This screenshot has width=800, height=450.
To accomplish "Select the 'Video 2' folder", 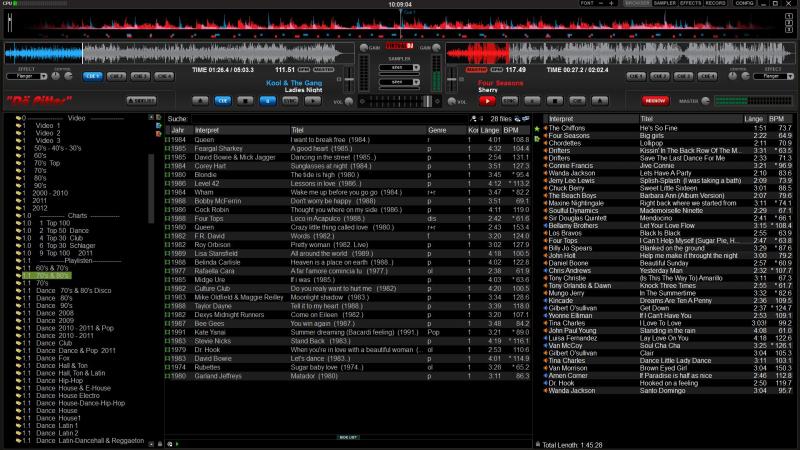I will pyautogui.click(x=47, y=133).
